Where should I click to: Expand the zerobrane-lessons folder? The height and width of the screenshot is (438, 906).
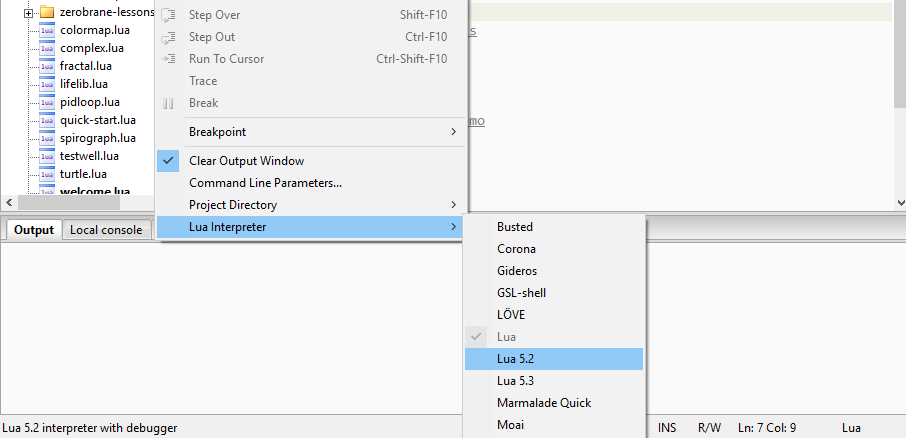pyautogui.click(x=29, y=13)
